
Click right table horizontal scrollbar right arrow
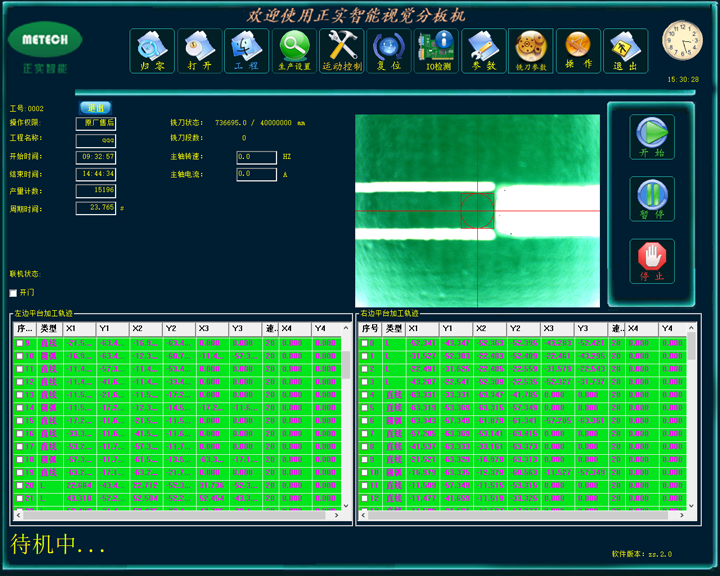click(x=682, y=515)
